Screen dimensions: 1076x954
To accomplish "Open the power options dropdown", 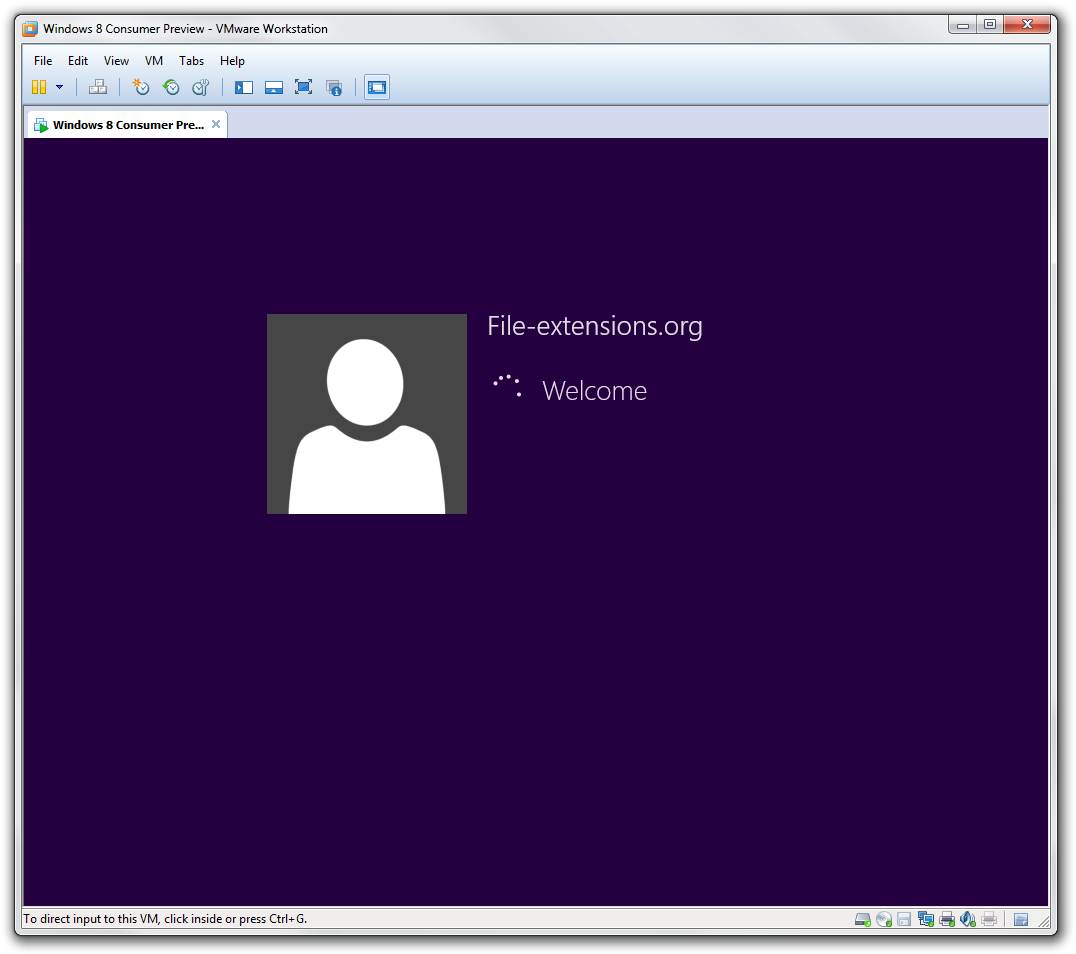I will tap(60, 87).
